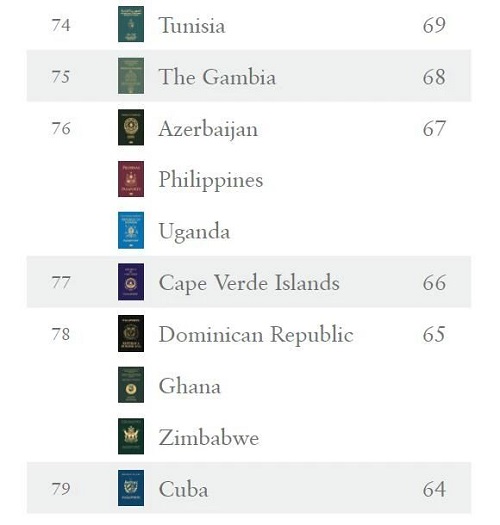Click the Dominican Republic text link
Screen dimensions: 500x525
(256, 335)
